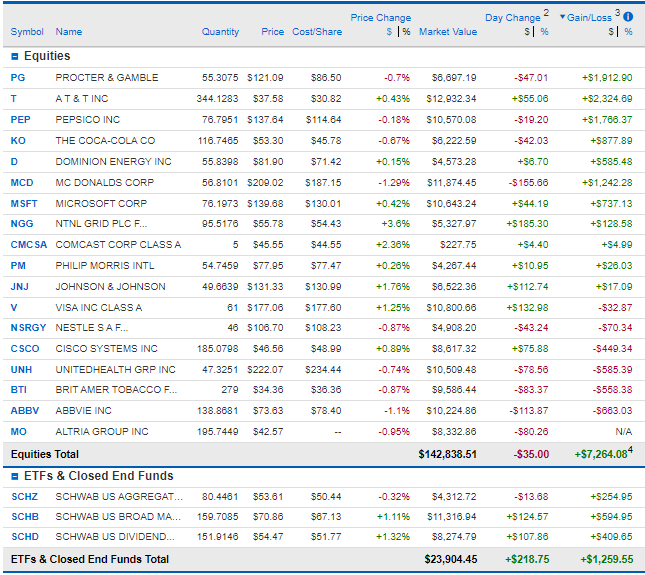The width and height of the screenshot is (645, 575).
Task: Open the PM symbol link
Action: click(18, 266)
